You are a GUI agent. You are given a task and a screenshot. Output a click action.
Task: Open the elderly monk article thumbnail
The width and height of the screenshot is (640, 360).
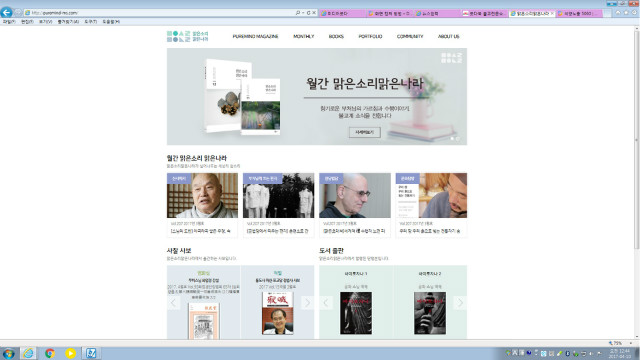click(x=202, y=195)
